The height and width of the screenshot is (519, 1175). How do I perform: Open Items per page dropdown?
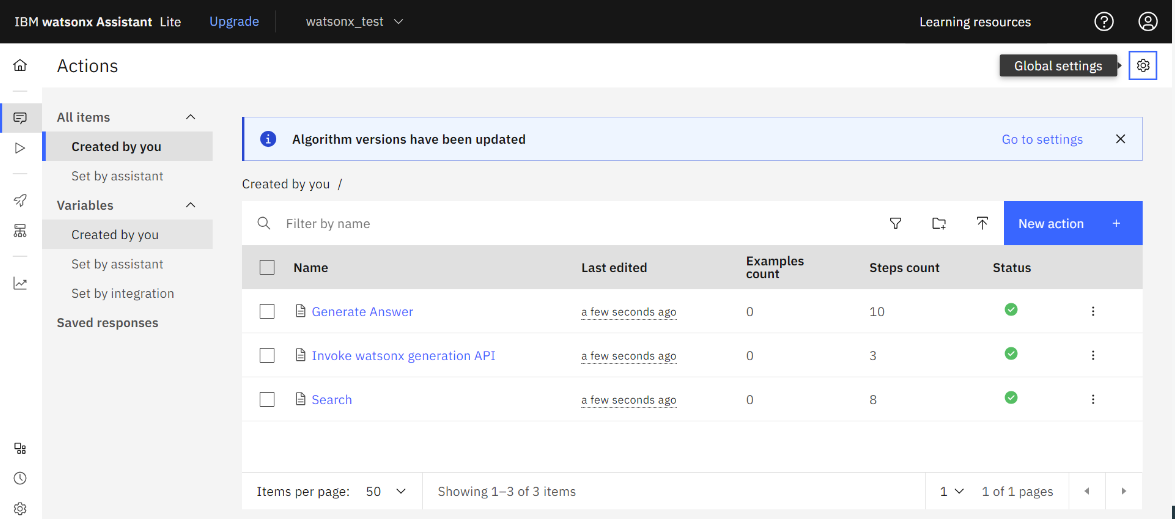385,492
